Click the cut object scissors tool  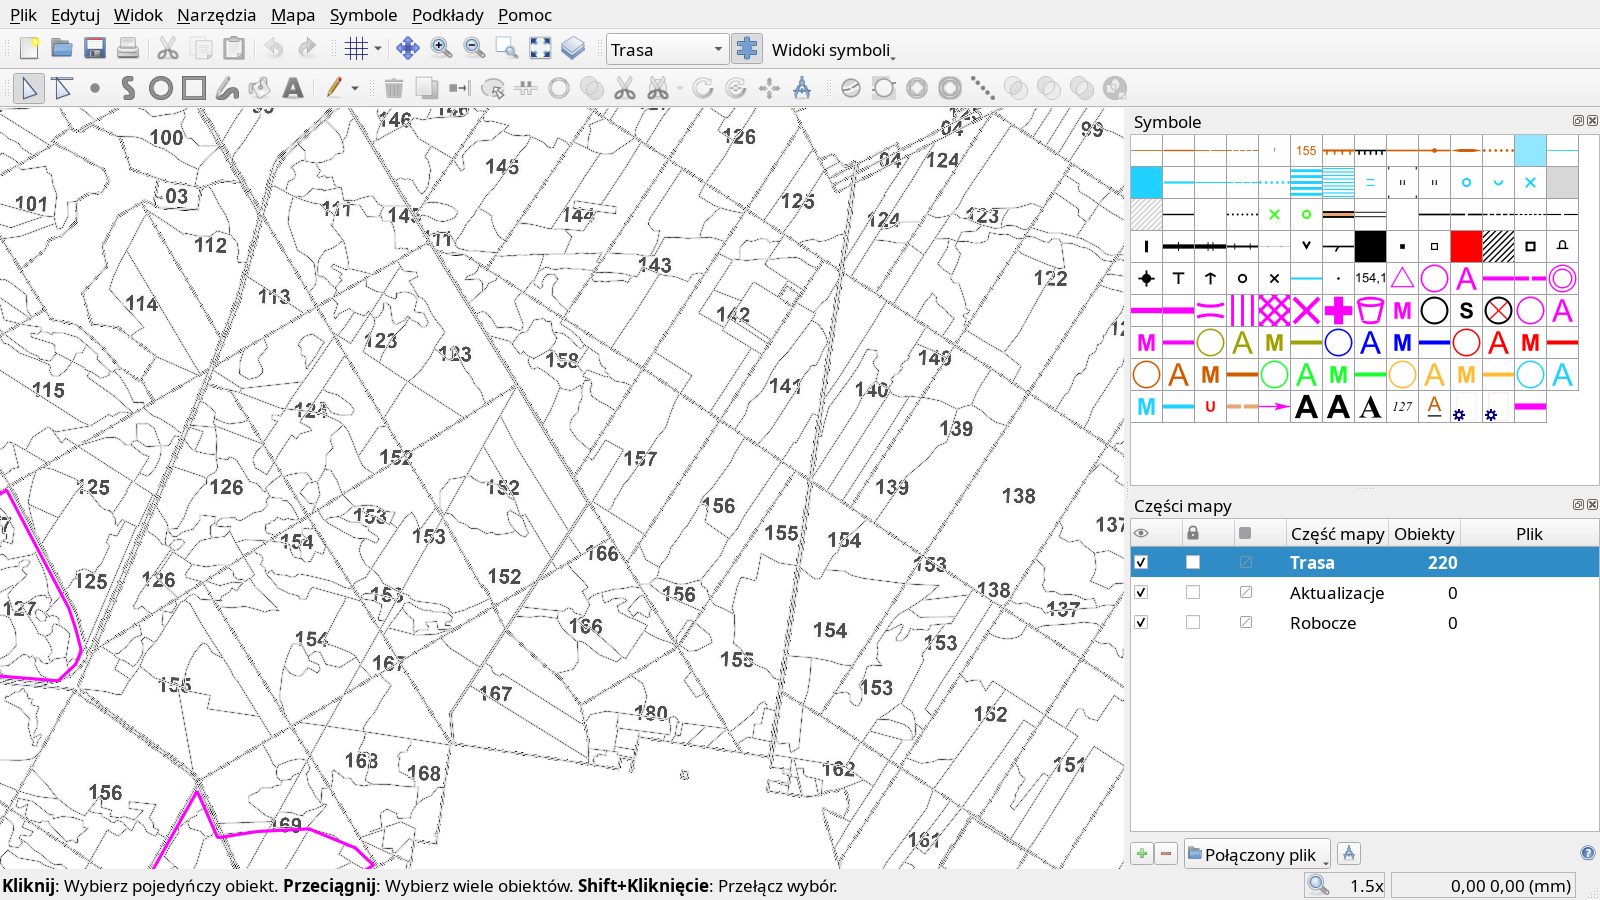pos(625,88)
